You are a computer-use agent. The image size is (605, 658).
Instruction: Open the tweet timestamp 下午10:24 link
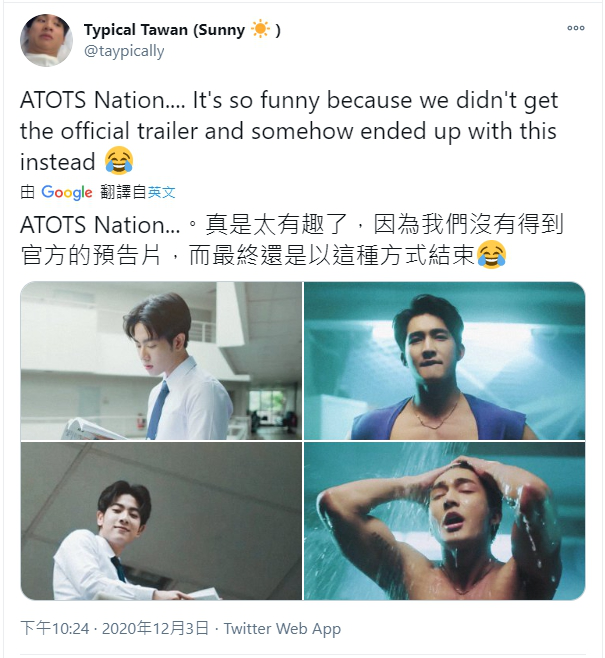tap(55, 628)
